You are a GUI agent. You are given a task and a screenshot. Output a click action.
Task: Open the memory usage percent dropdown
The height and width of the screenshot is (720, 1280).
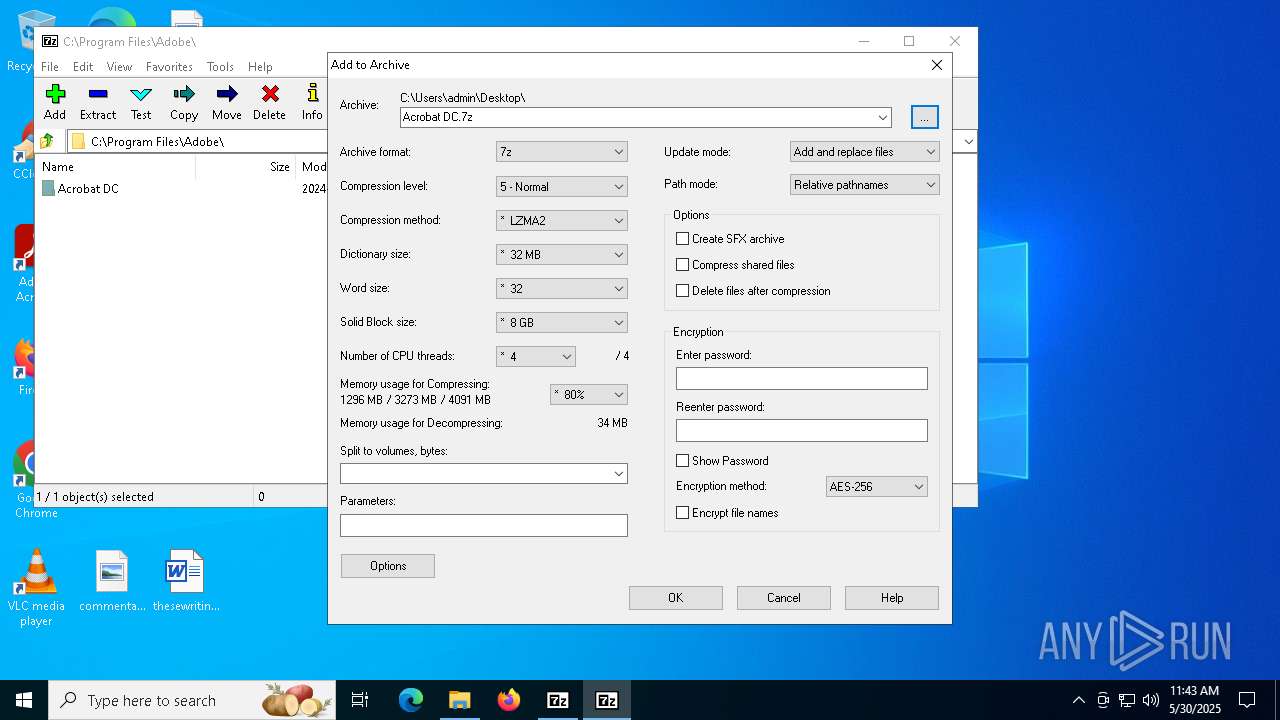(x=589, y=394)
